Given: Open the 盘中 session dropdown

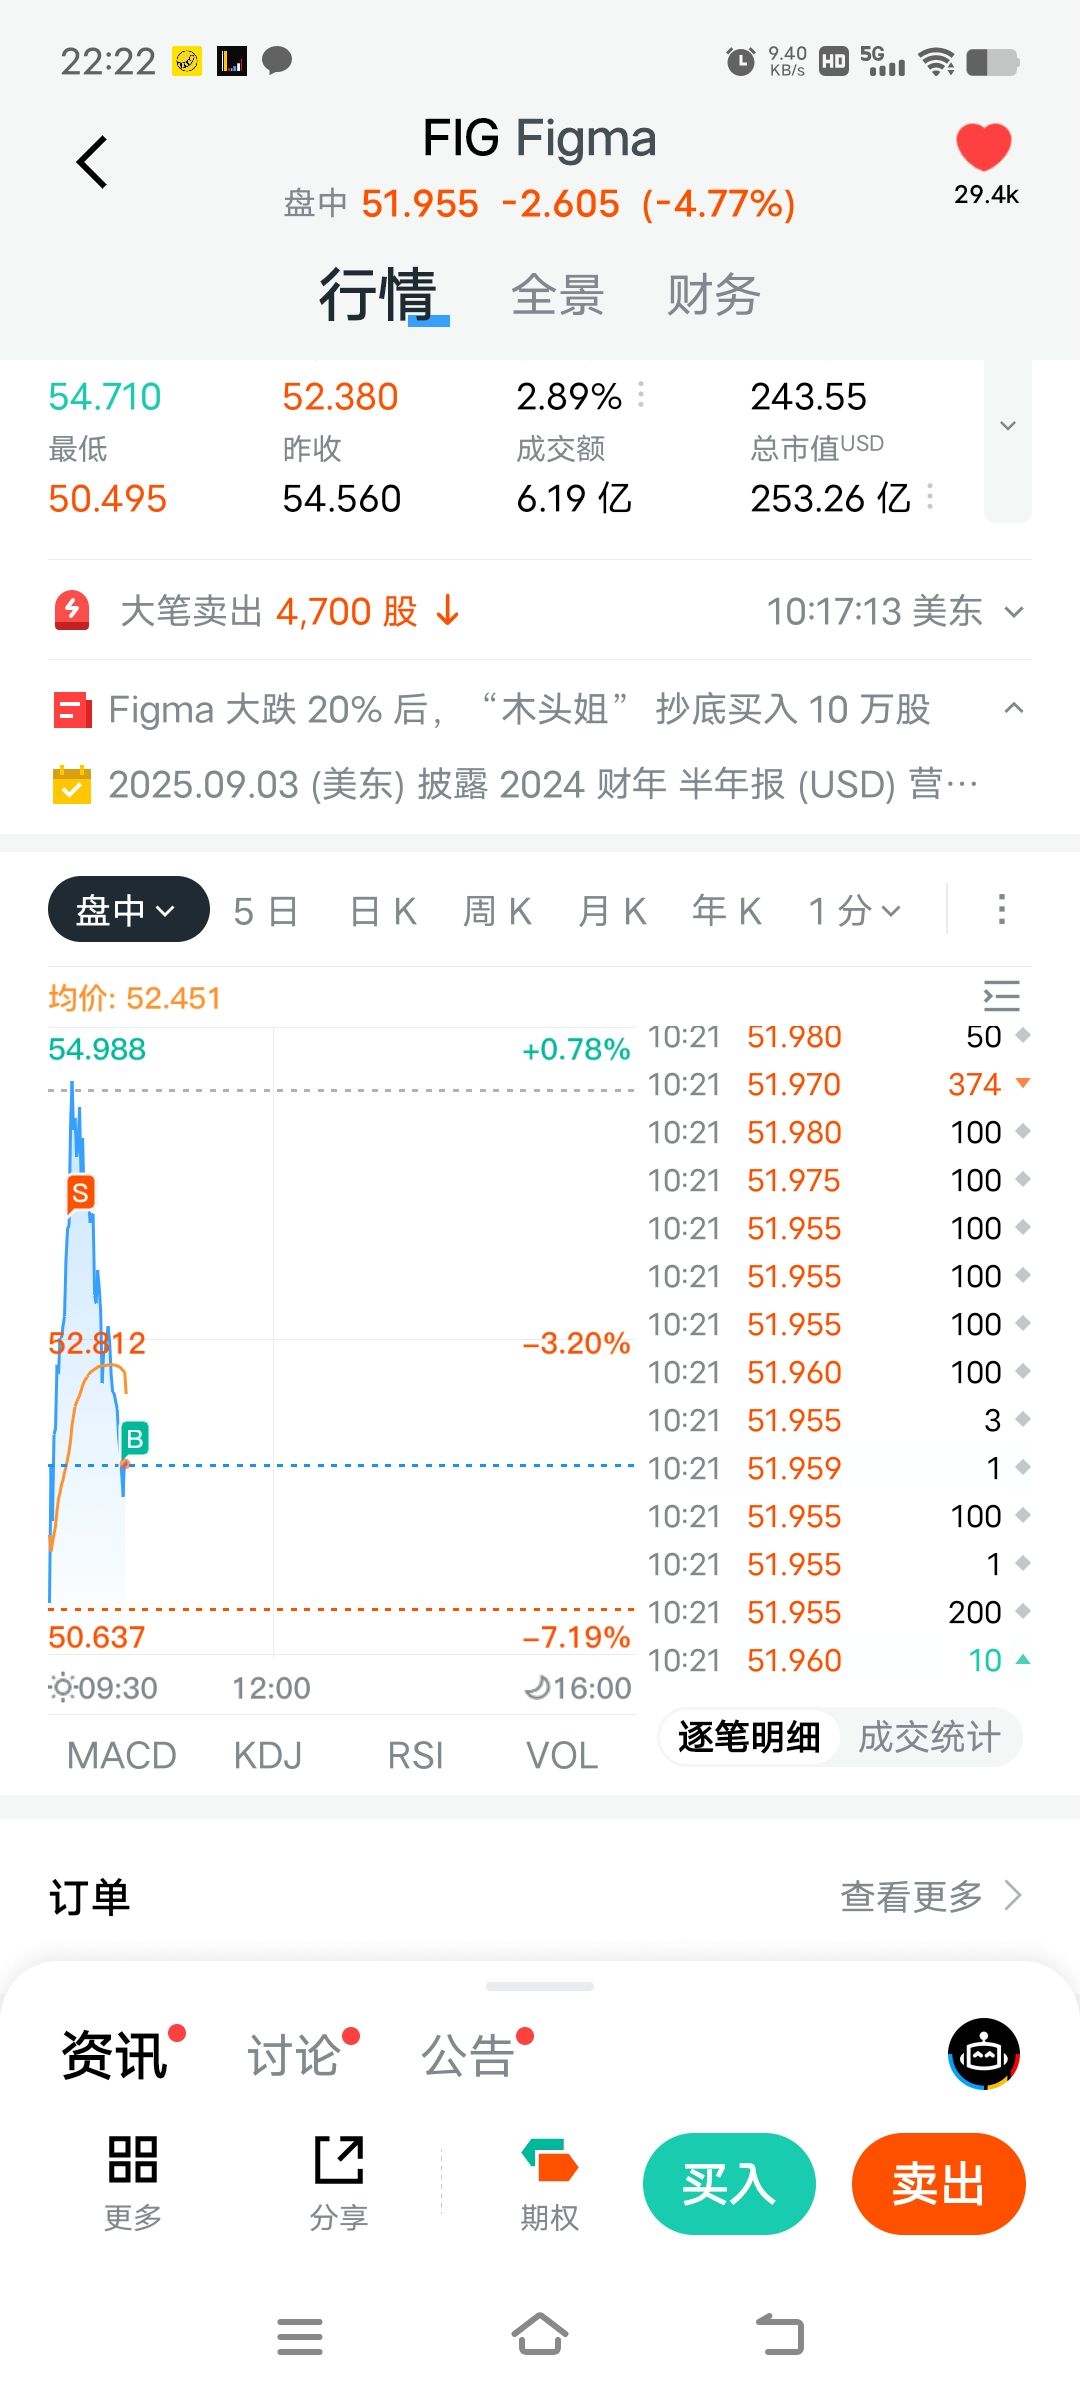Looking at the screenshot, I should click(128, 910).
